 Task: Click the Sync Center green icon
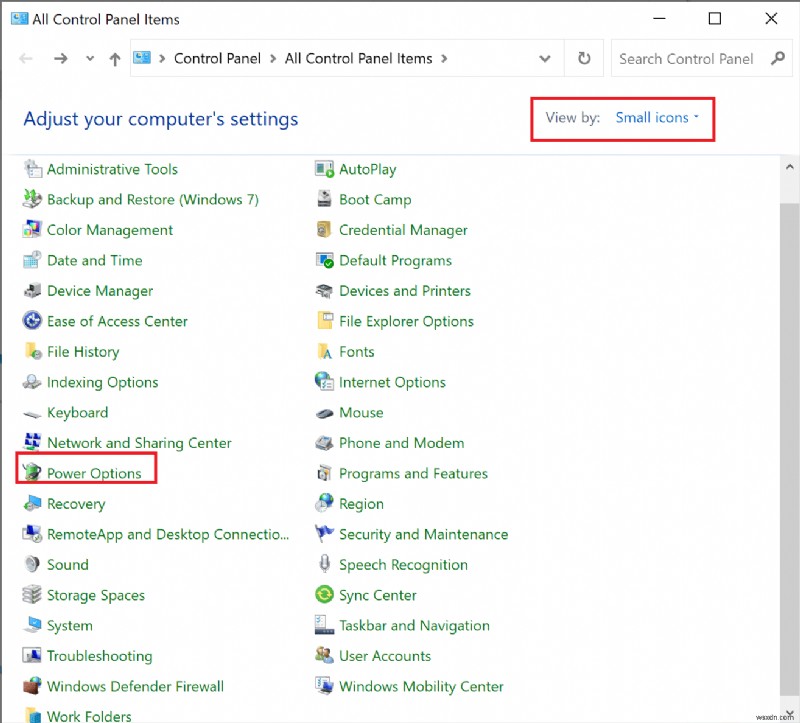(324, 595)
